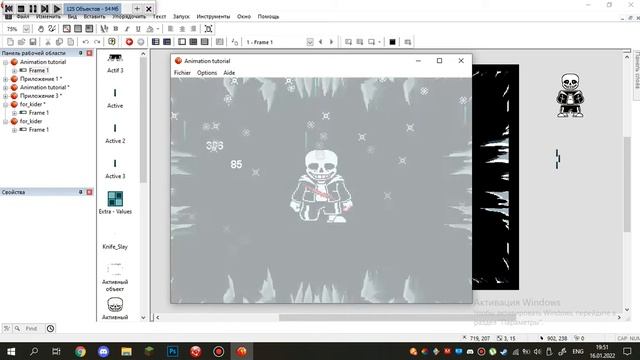640x360 pixels.
Task: Stop the running application
Action: [21, 9]
